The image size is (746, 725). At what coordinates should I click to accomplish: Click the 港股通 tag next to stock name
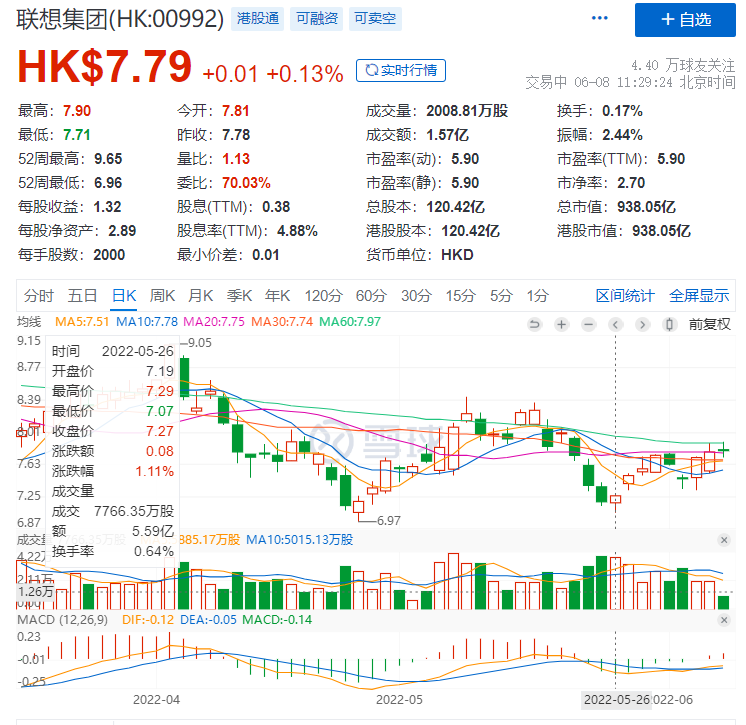point(257,19)
